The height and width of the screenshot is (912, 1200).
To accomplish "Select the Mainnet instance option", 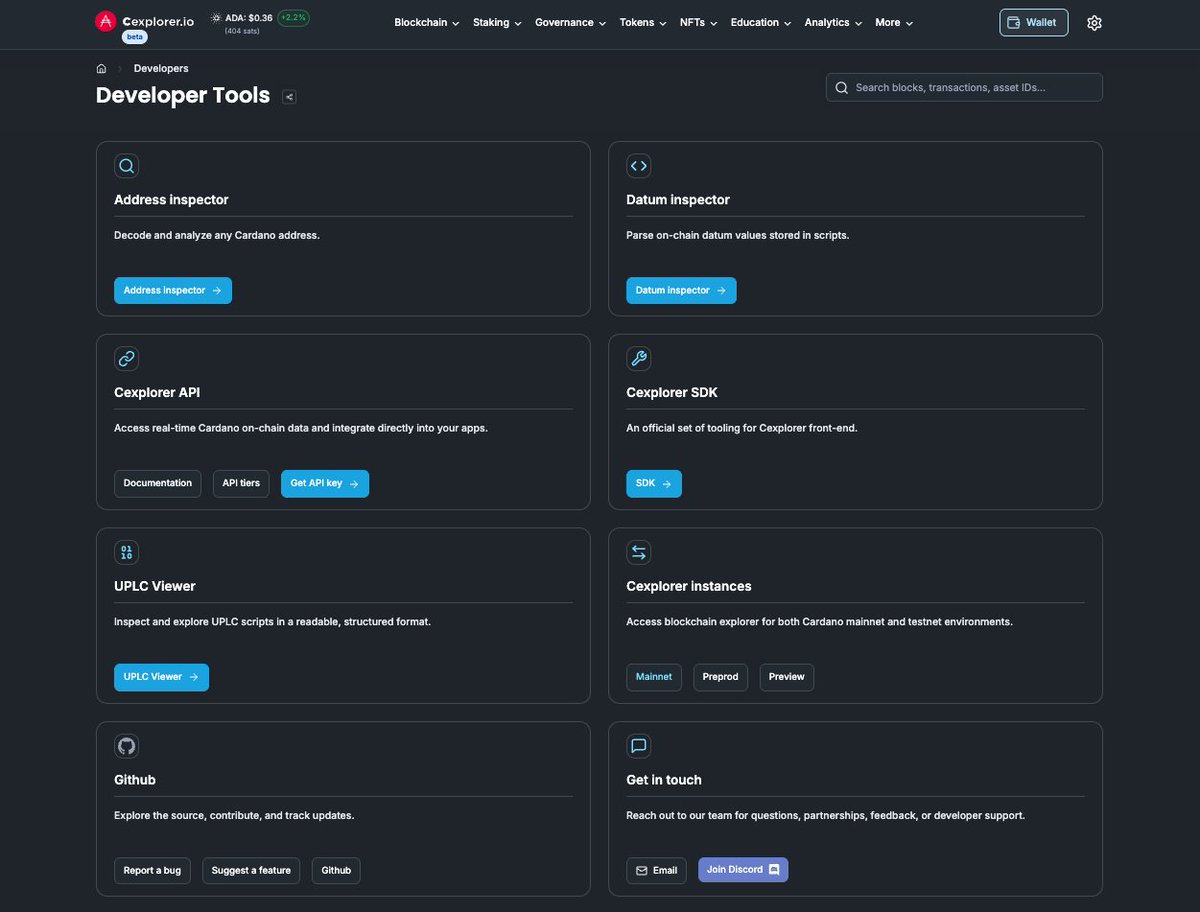I will pyautogui.click(x=654, y=677).
